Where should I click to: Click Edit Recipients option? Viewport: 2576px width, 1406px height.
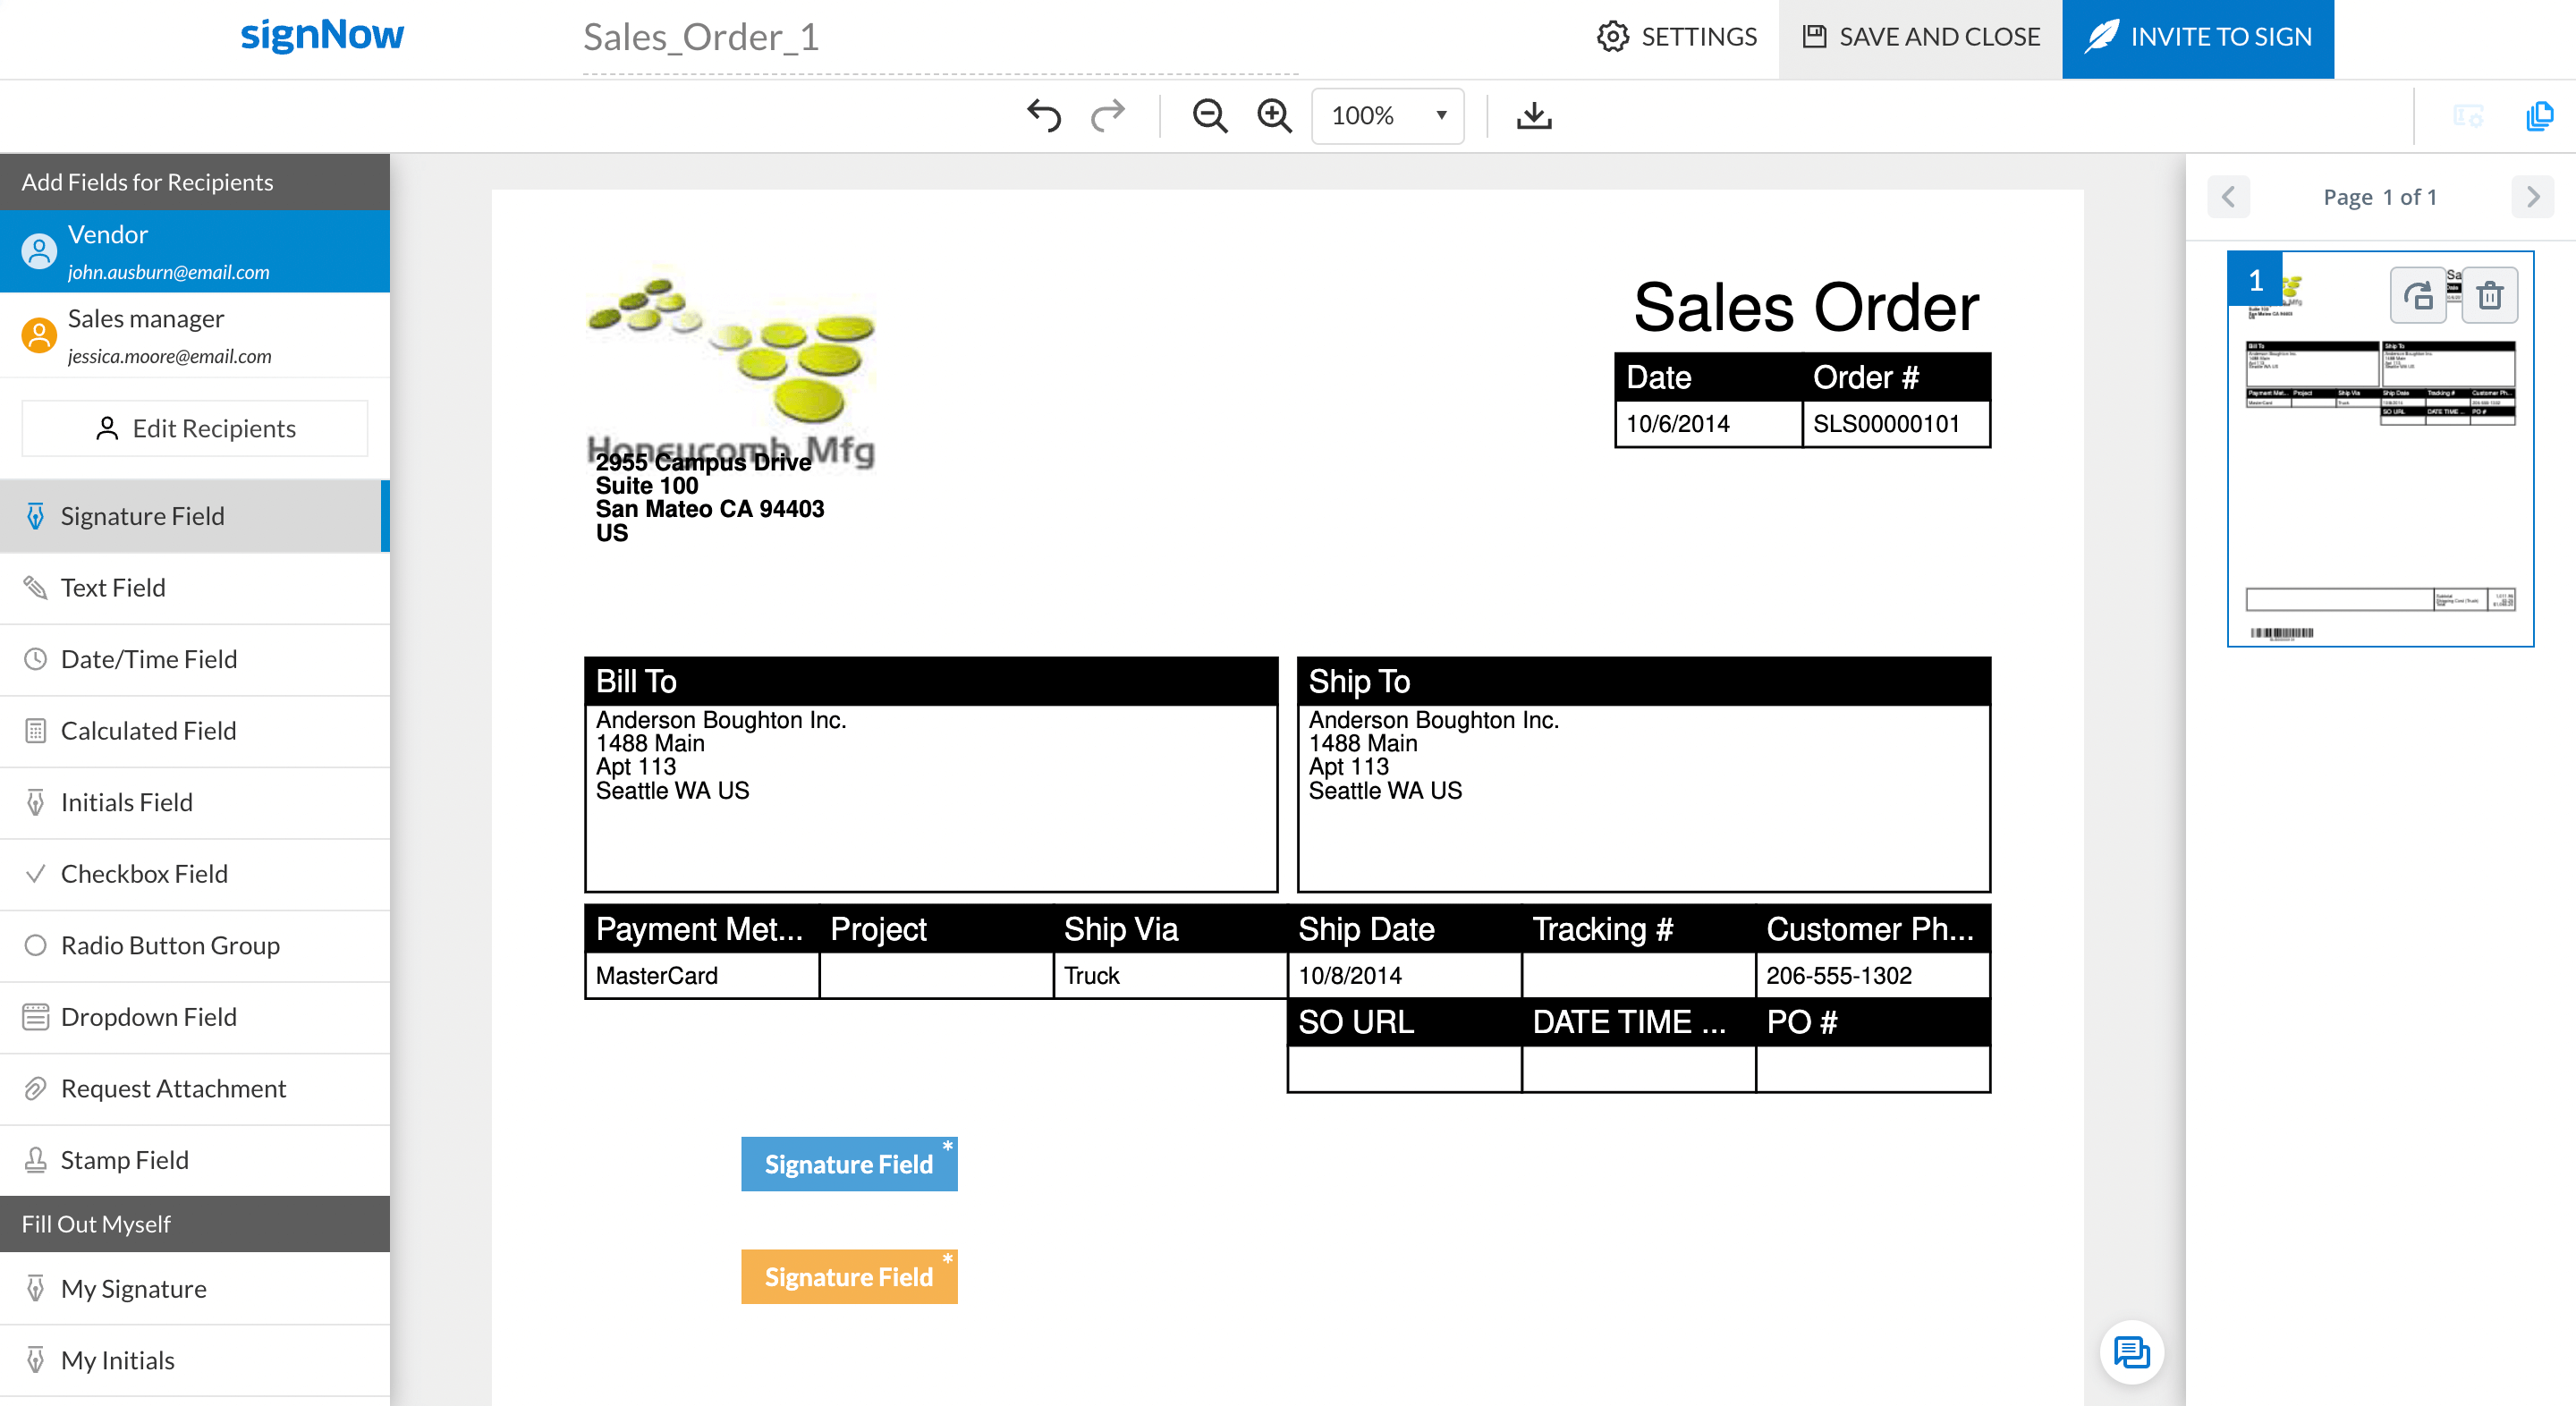(x=194, y=428)
